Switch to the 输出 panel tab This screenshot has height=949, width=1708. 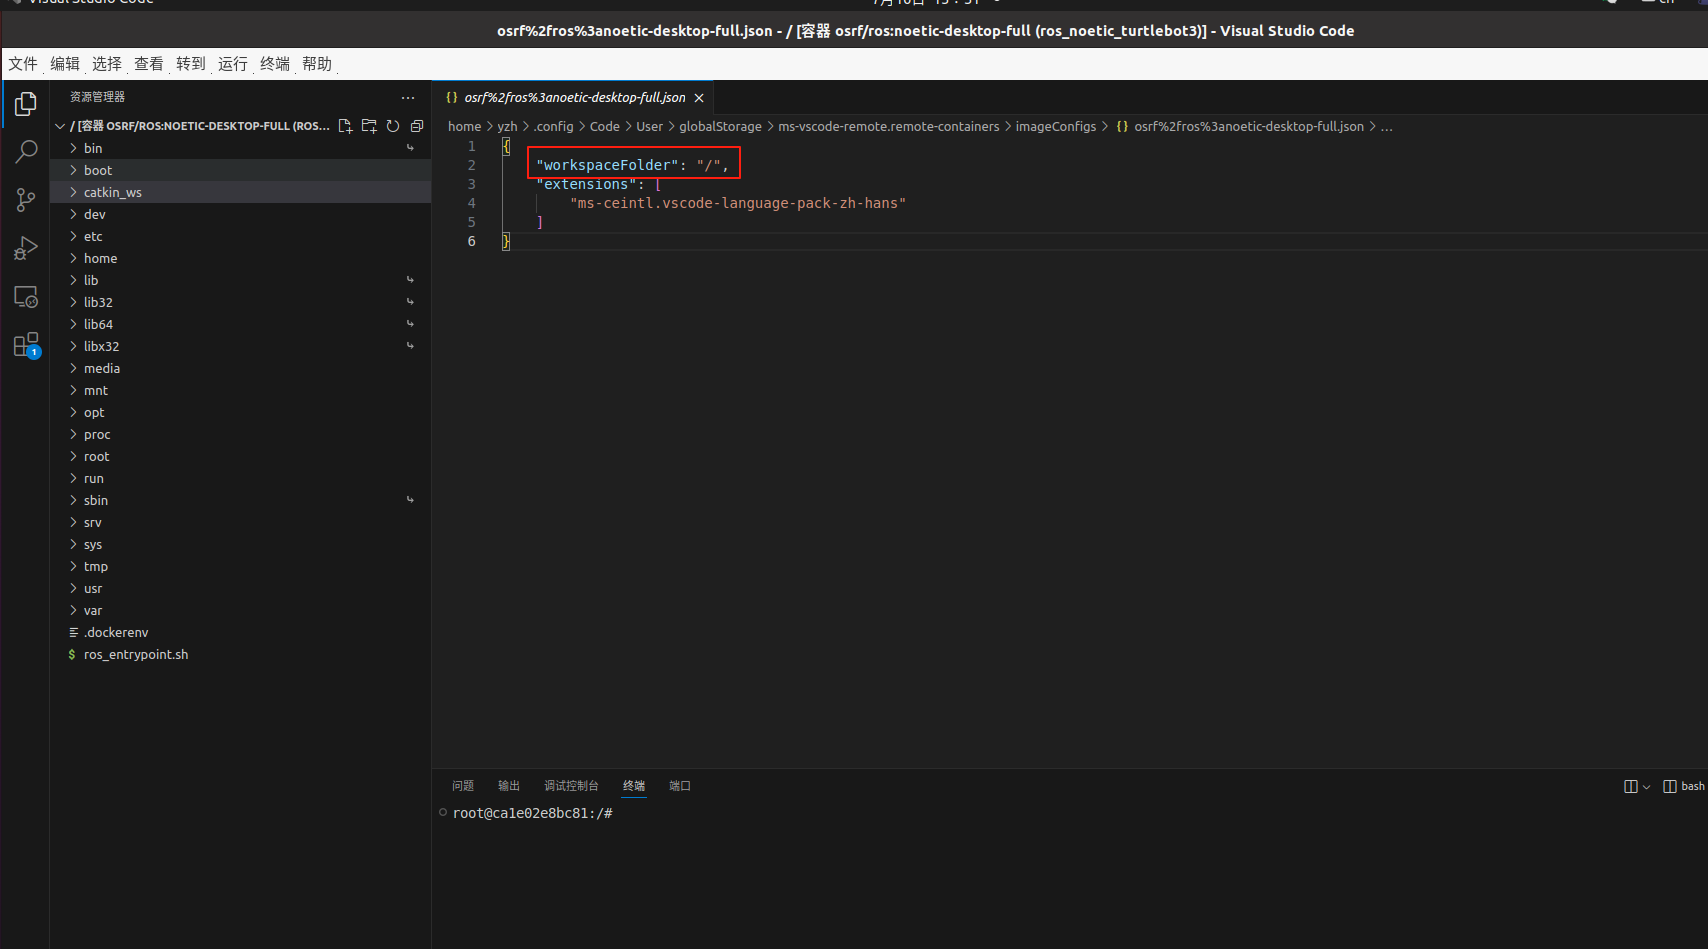coord(508,786)
